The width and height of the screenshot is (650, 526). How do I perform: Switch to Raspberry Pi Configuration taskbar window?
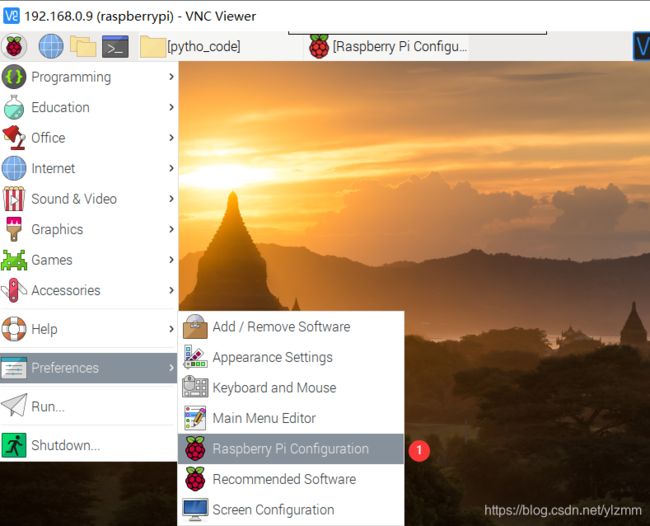(388, 46)
